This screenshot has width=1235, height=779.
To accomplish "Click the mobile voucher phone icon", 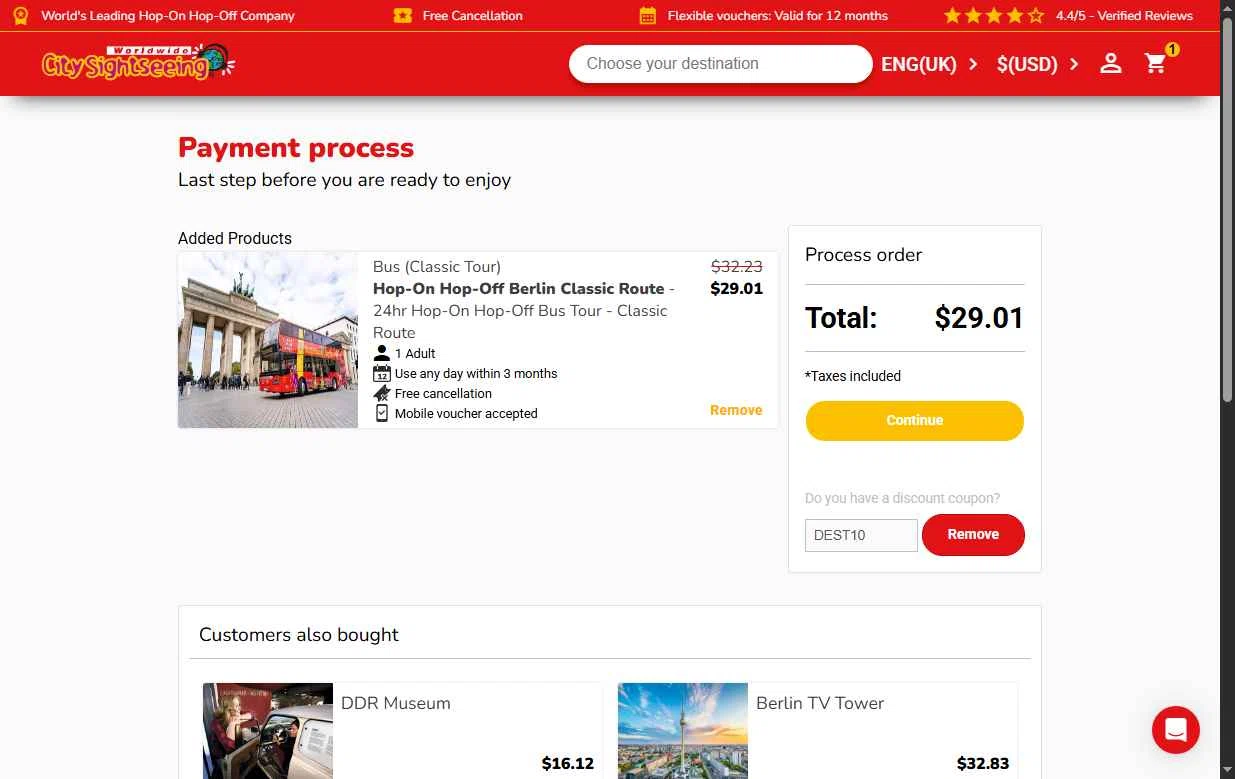I will (381, 413).
